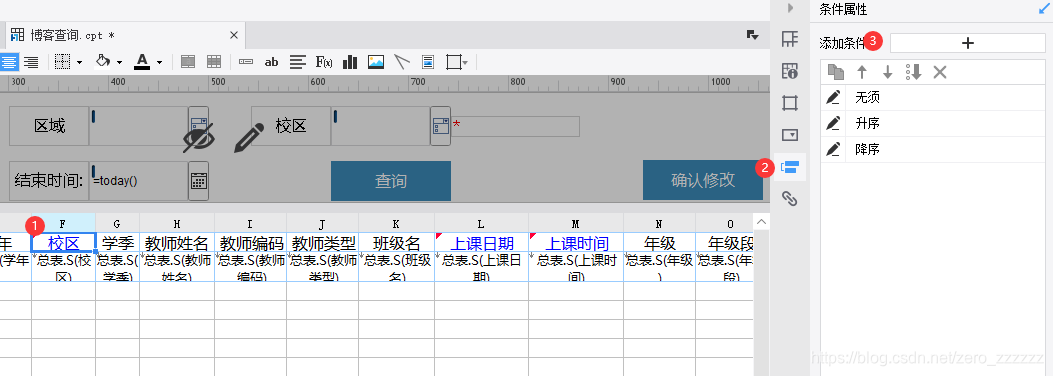Open the floating element panel icon
The image size is (1053, 376).
coord(790,103)
